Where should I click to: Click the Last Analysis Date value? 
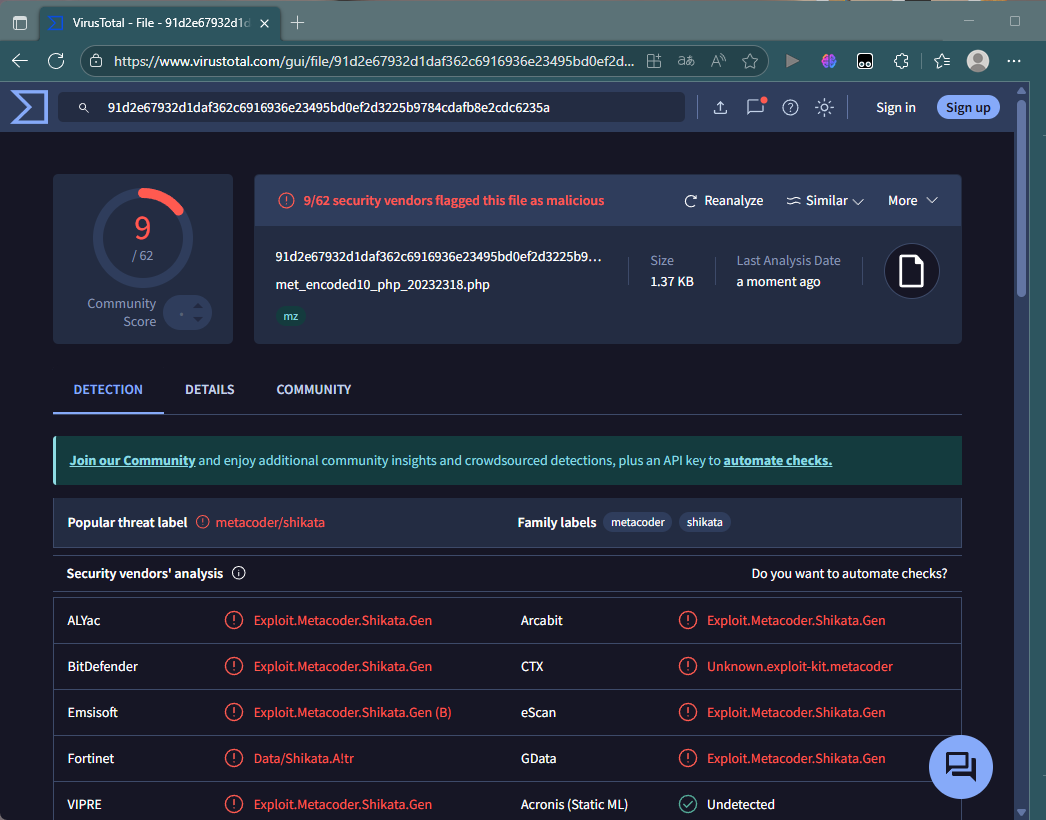[778, 282]
